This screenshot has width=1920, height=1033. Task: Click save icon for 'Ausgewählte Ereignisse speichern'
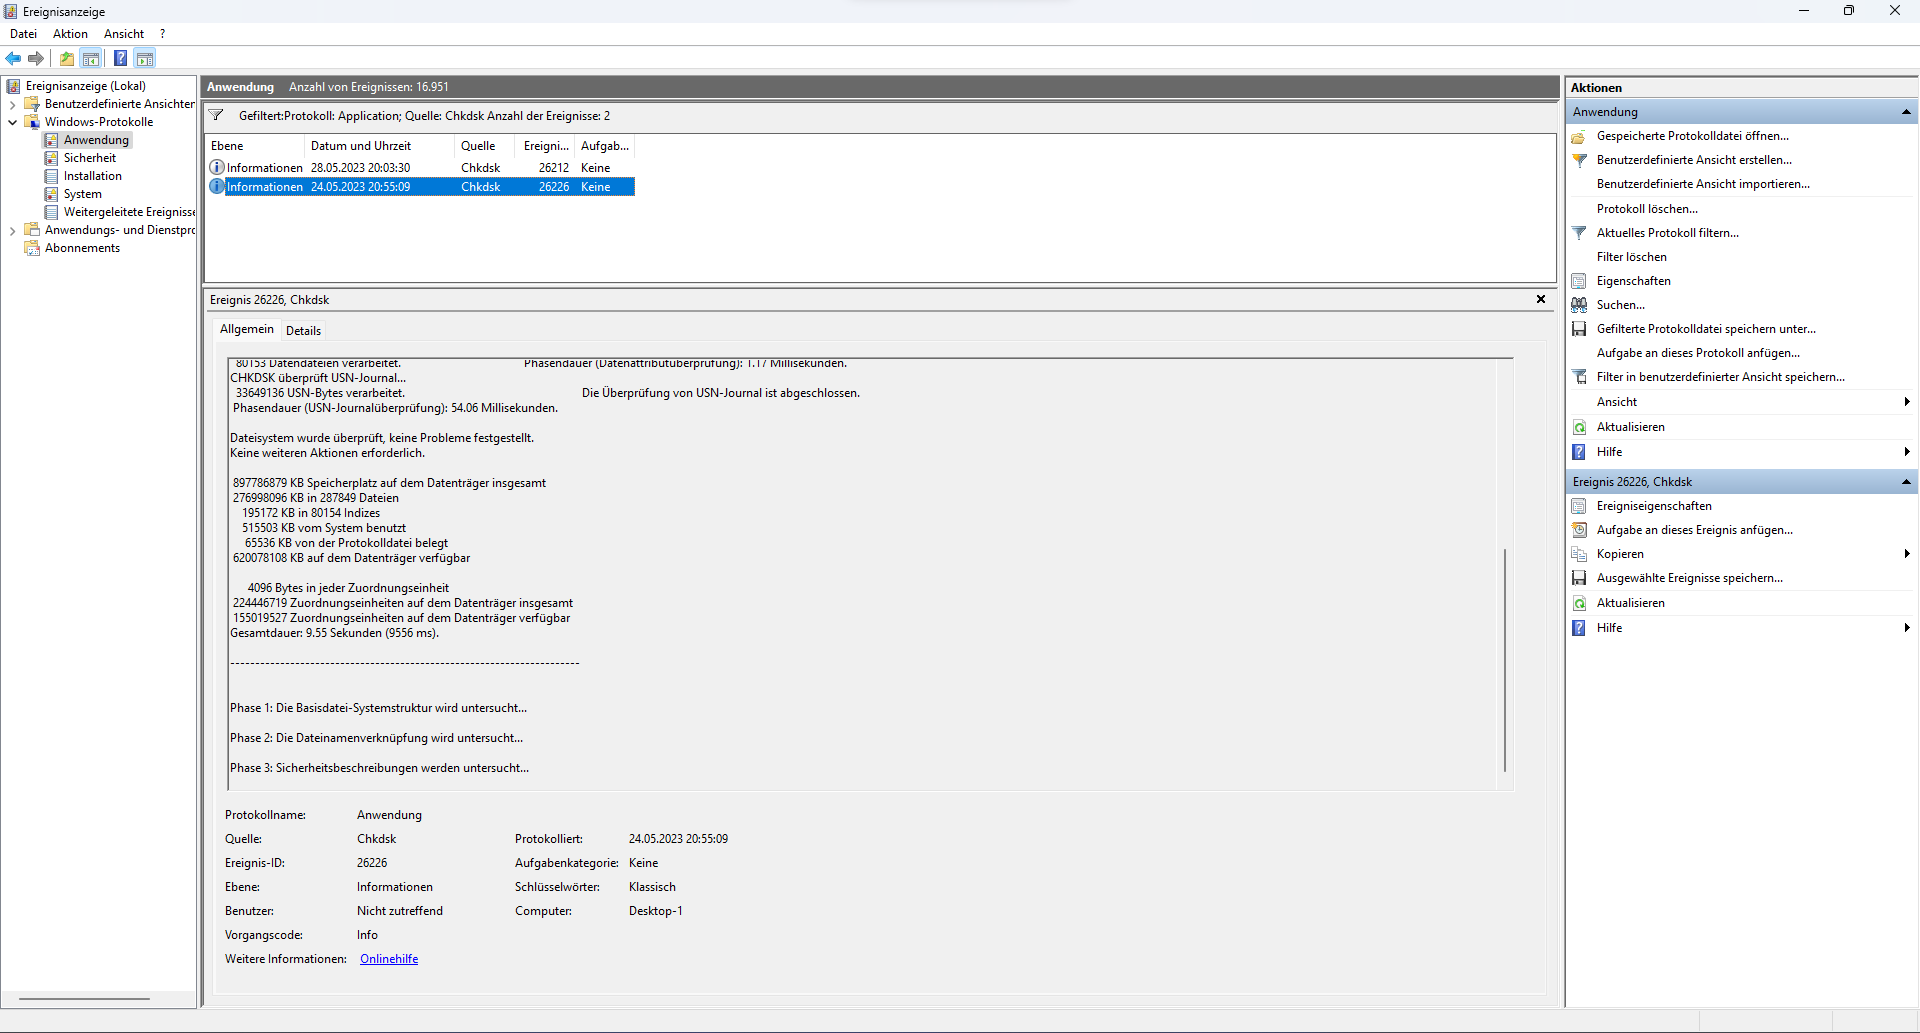pyautogui.click(x=1579, y=578)
